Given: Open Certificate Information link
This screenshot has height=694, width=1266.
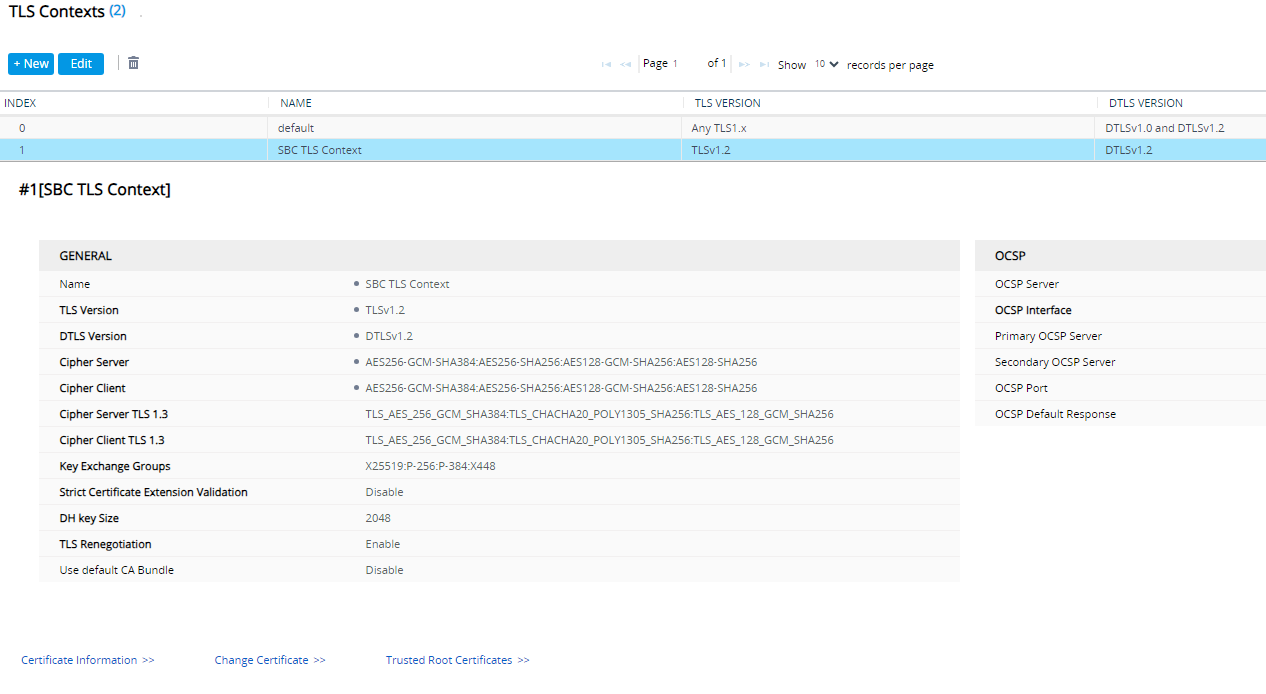Looking at the screenshot, I should coord(88,660).
